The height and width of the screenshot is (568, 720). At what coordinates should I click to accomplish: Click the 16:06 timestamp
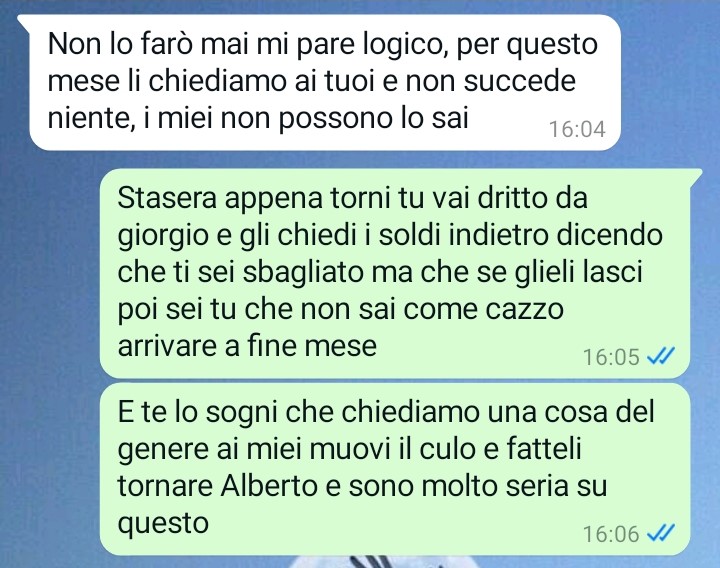(611, 534)
